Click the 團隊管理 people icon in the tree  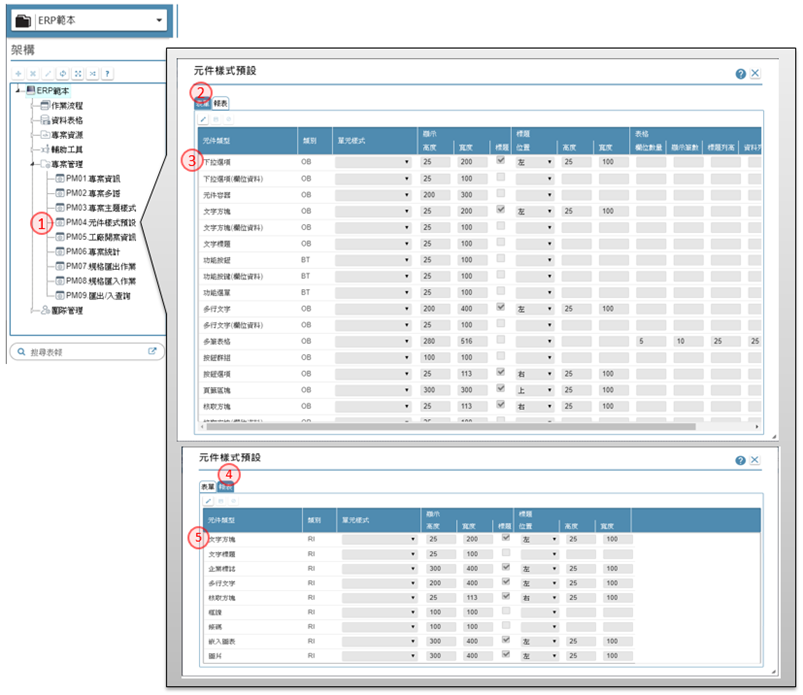point(45,310)
